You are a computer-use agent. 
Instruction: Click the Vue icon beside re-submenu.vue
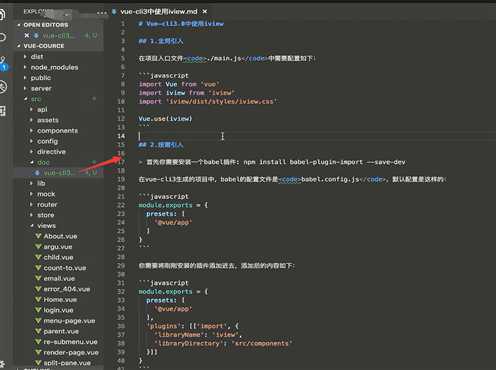tap(38, 342)
